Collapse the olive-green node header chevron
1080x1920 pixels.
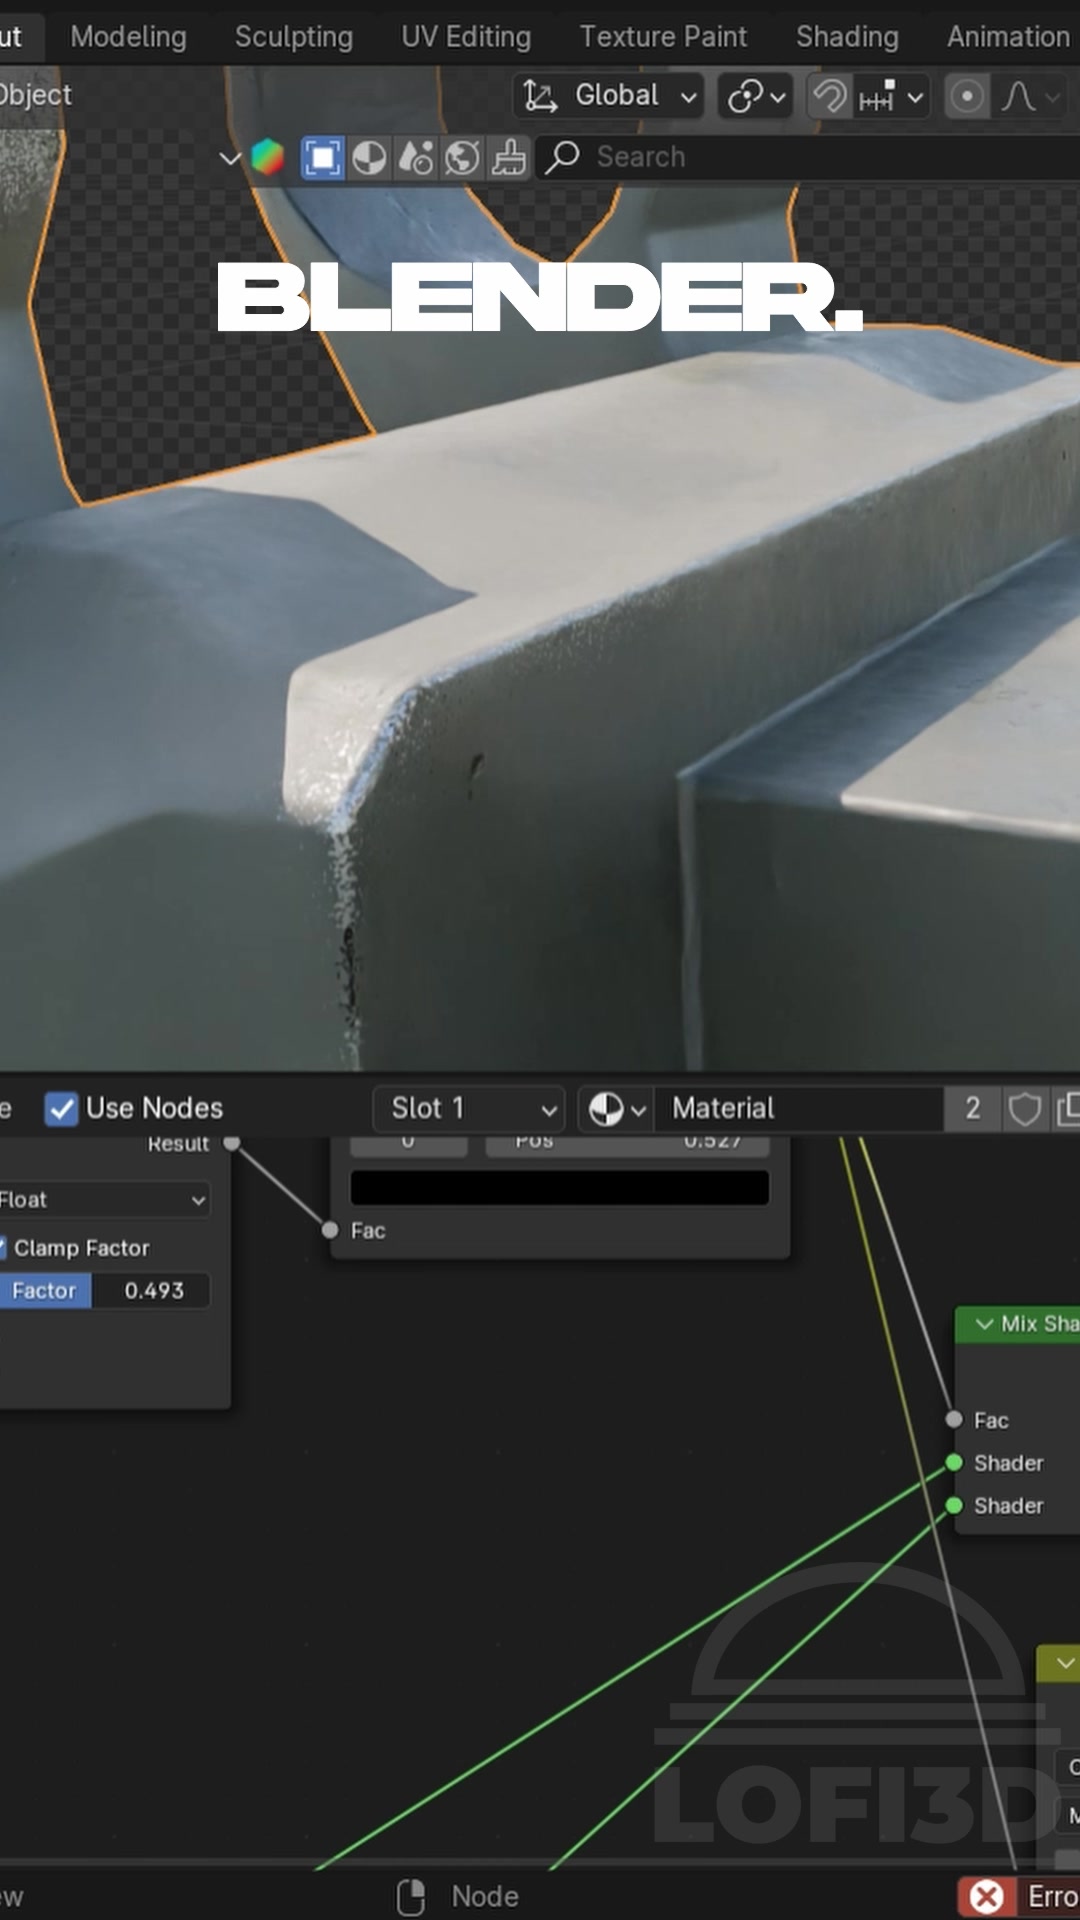click(1065, 1663)
